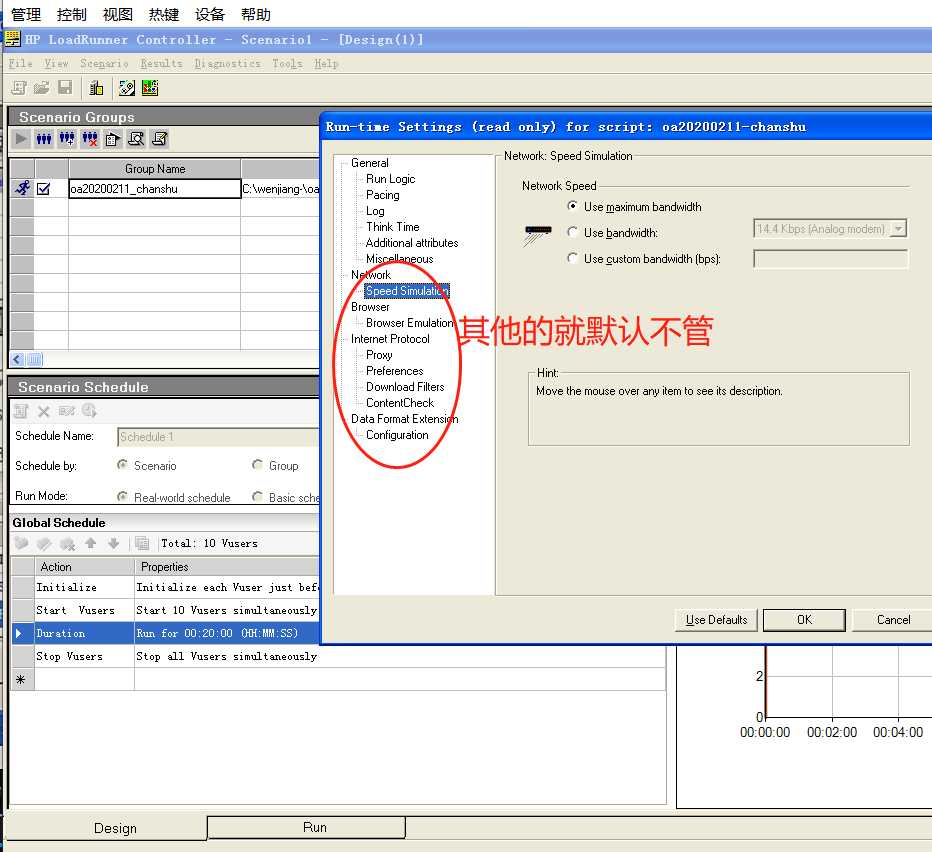Select Pacing in settings tree
The height and width of the screenshot is (852, 932).
coord(383,195)
